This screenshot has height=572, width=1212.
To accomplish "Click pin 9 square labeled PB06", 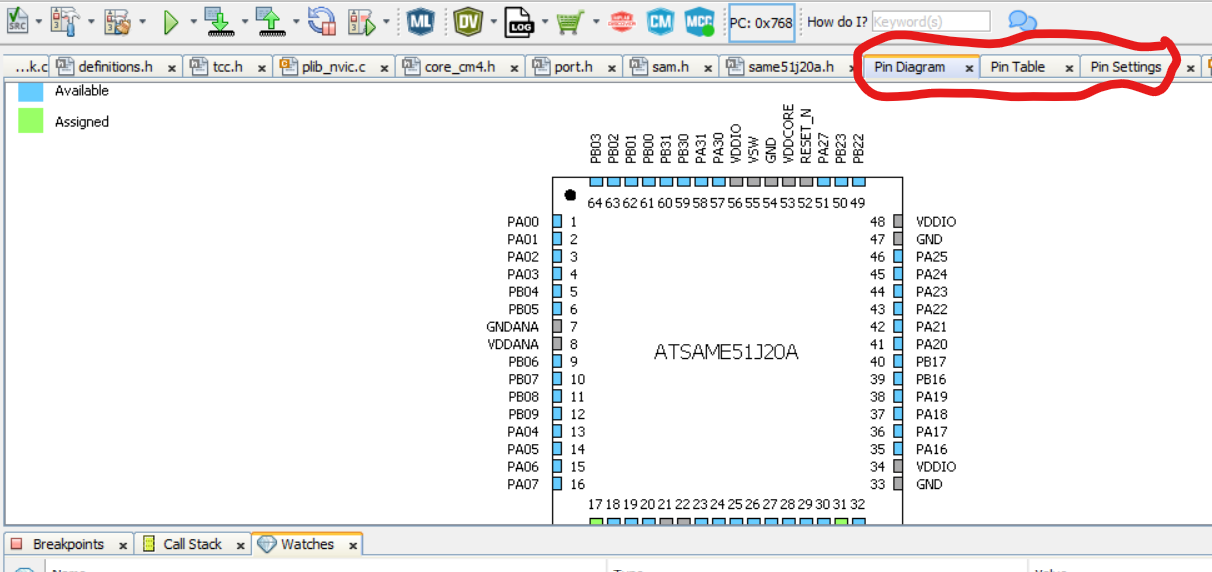I will 558,362.
